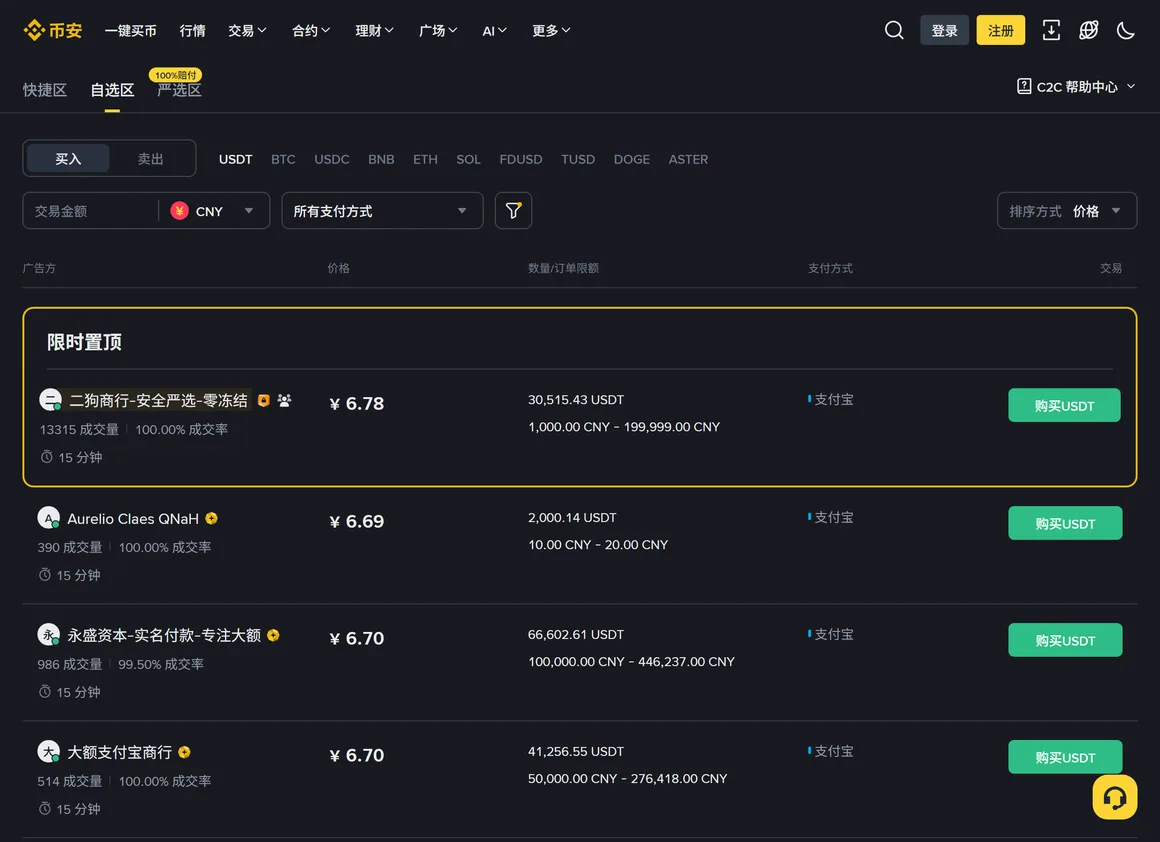This screenshot has height=842, width=1160.
Task: Select the SOL coin tab
Action: [468, 159]
